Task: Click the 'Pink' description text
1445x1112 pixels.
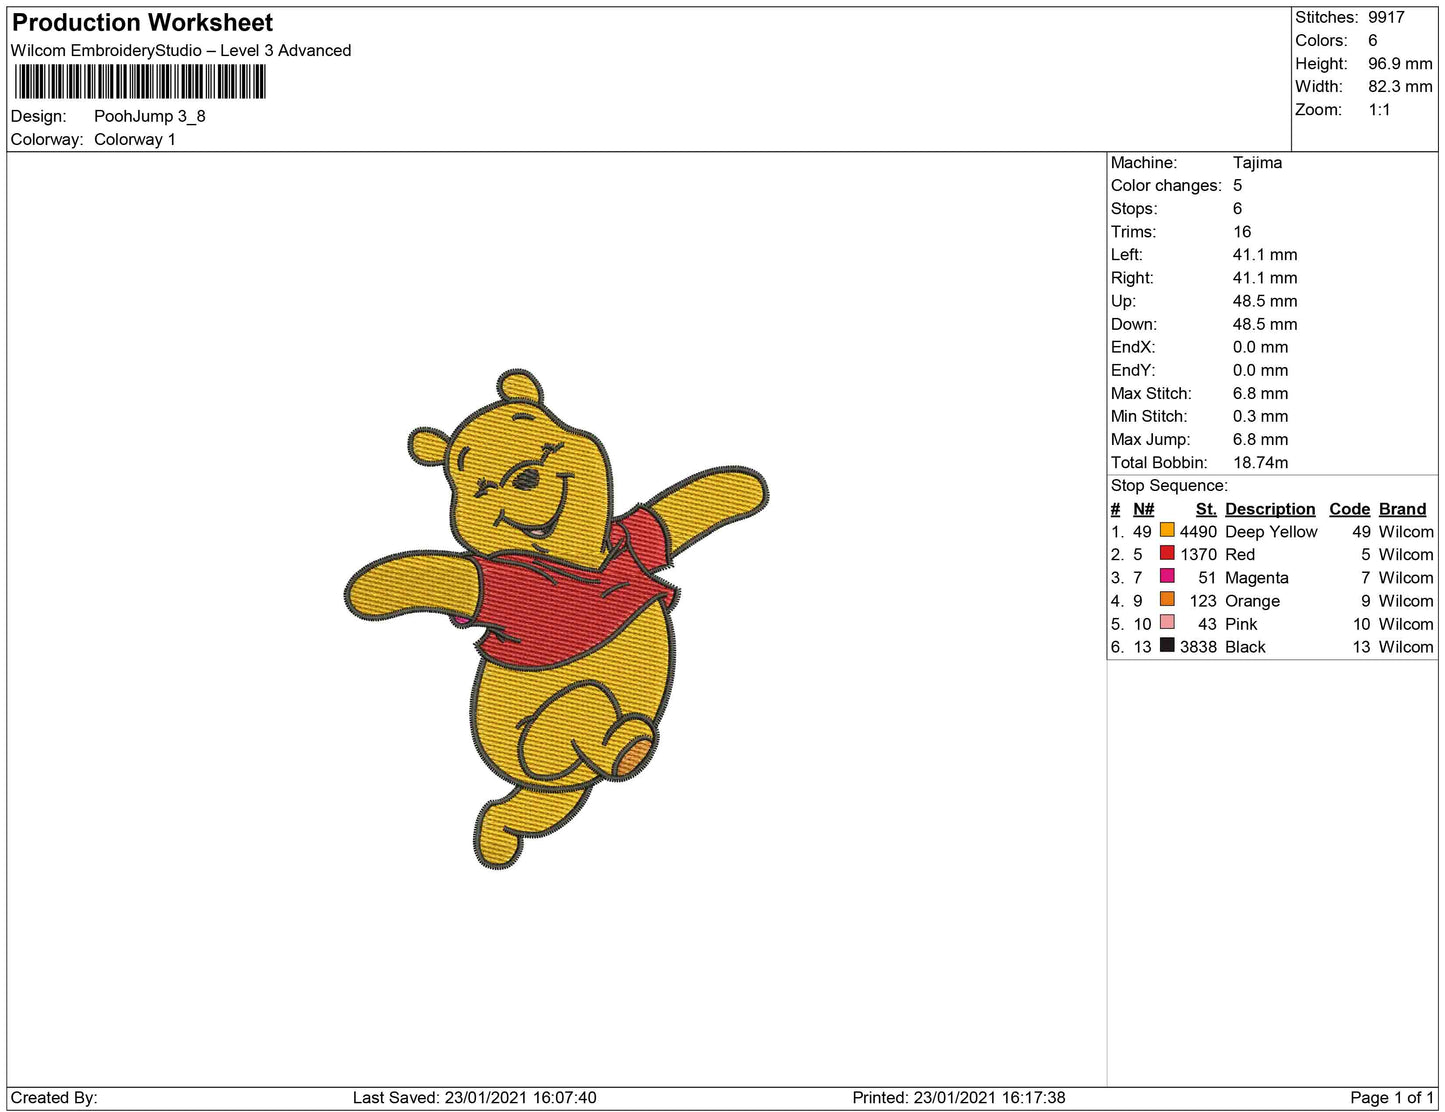Action: coord(1241,624)
